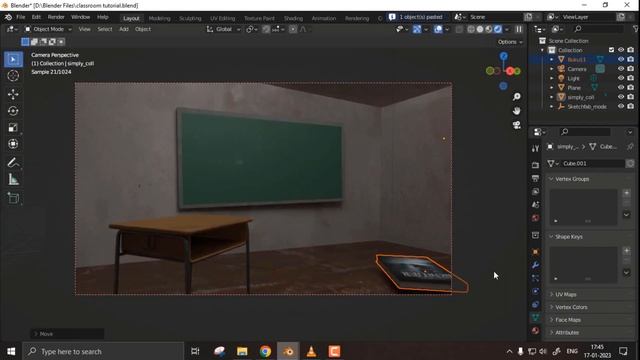Add a new vertex group with plus
The width and height of the screenshot is (640, 360).
pyautogui.click(x=627, y=193)
